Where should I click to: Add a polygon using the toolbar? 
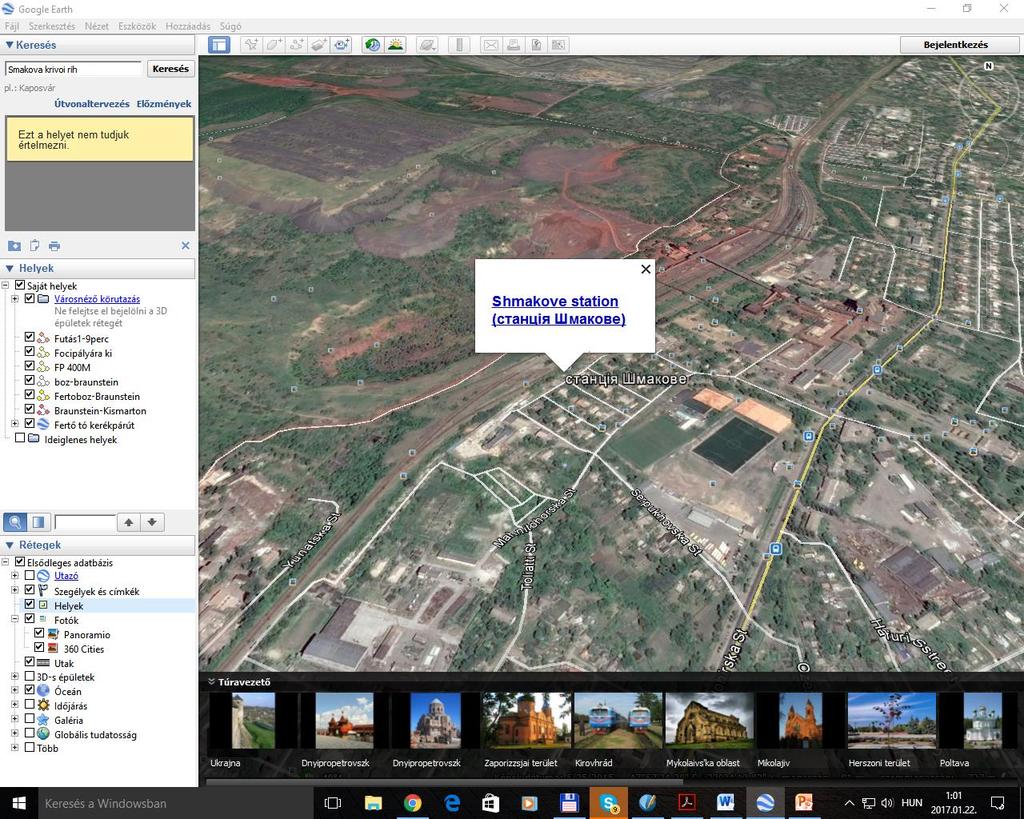click(274, 44)
